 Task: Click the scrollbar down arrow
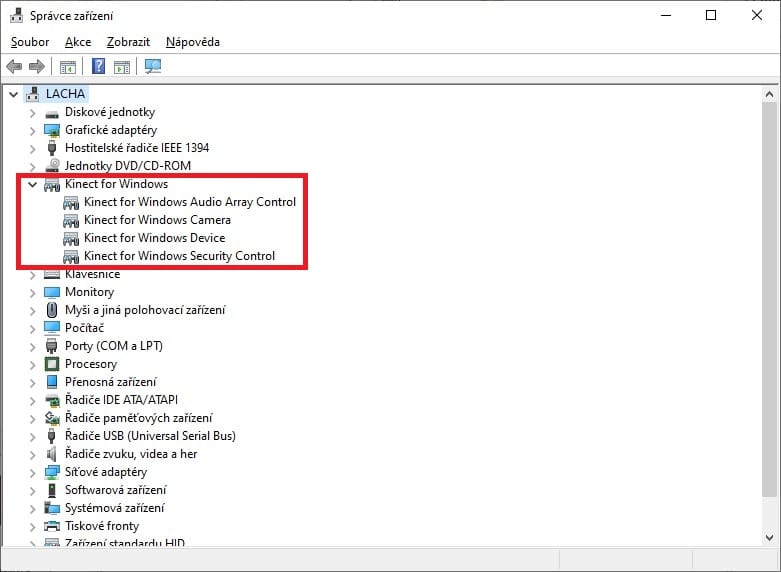point(770,538)
